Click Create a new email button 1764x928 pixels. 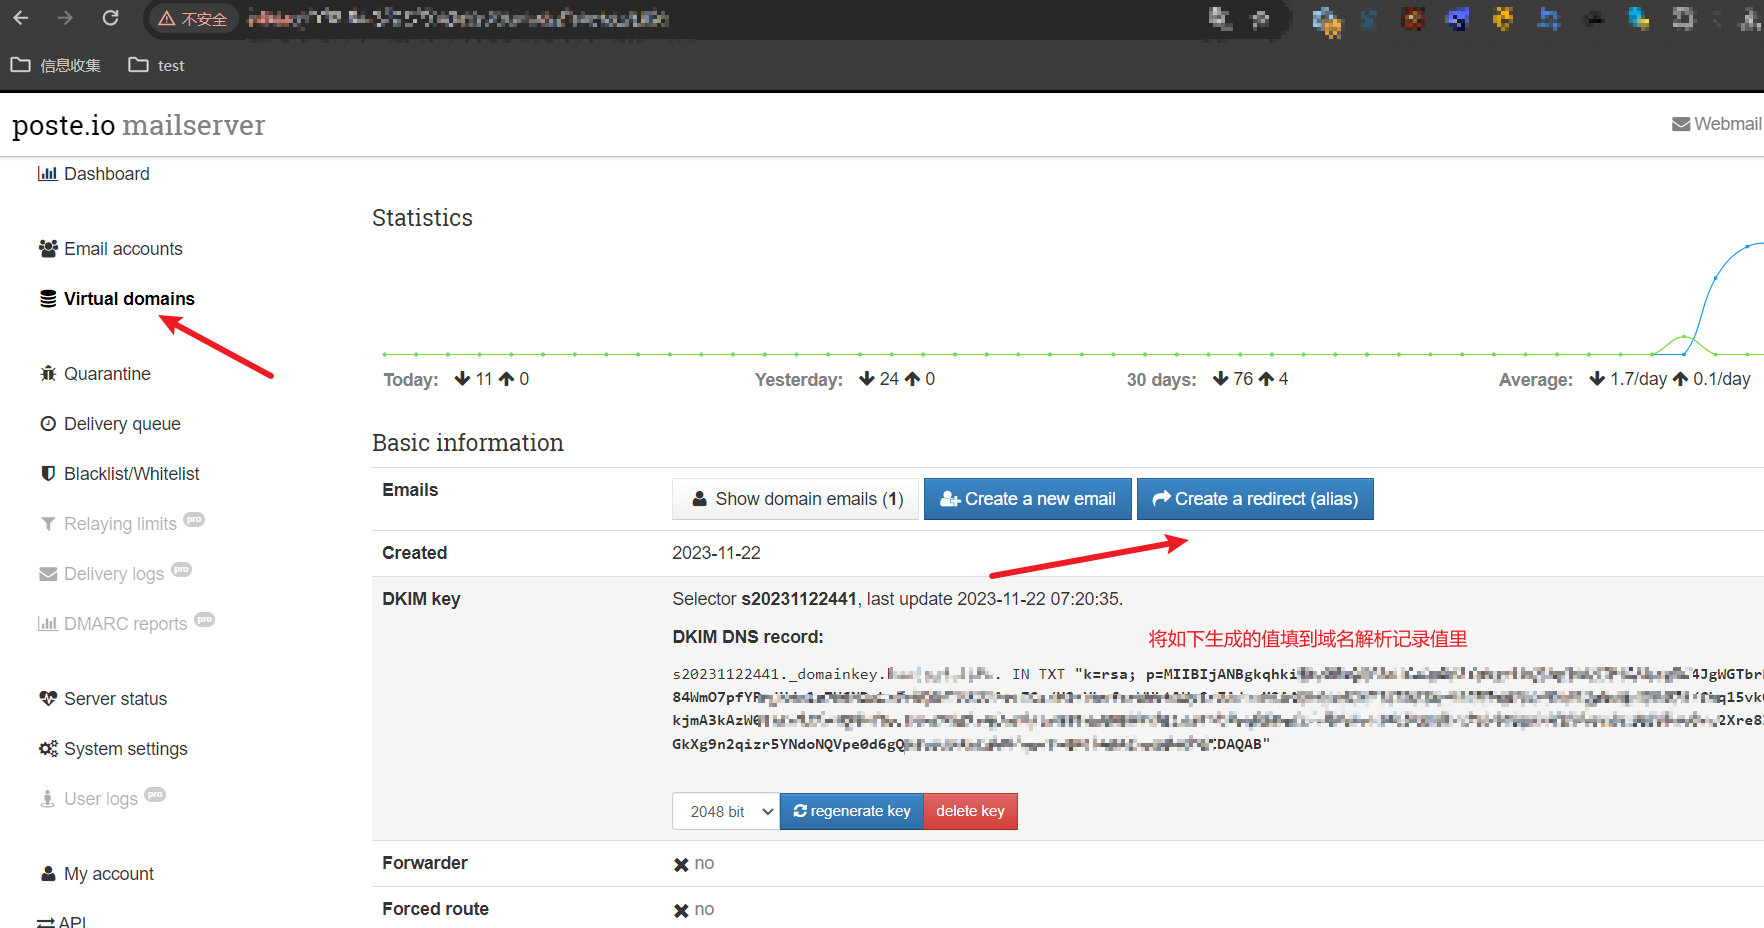coord(1027,499)
